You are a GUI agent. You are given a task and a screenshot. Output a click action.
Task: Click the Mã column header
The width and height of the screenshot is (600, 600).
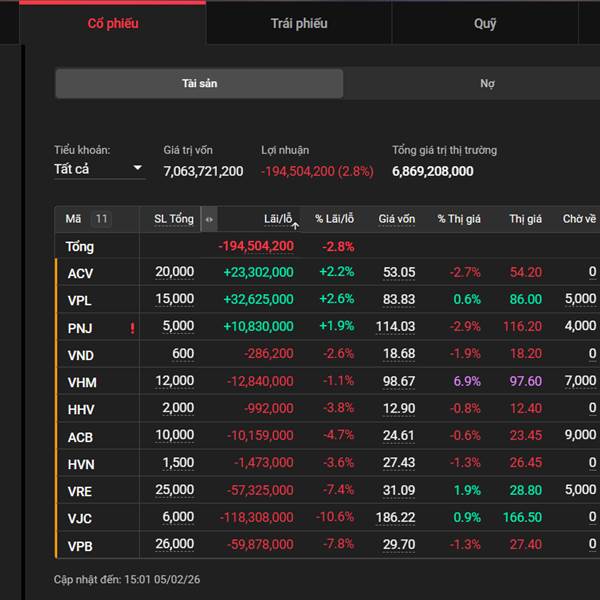click(x=73, y=219)
